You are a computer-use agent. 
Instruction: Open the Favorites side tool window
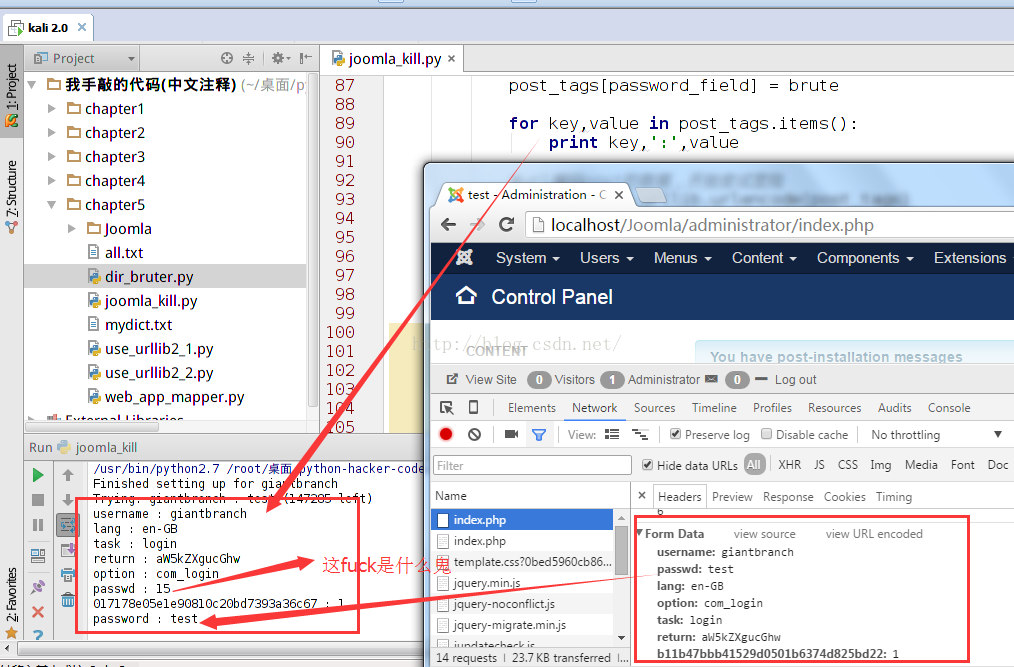(x=12, y=602)
